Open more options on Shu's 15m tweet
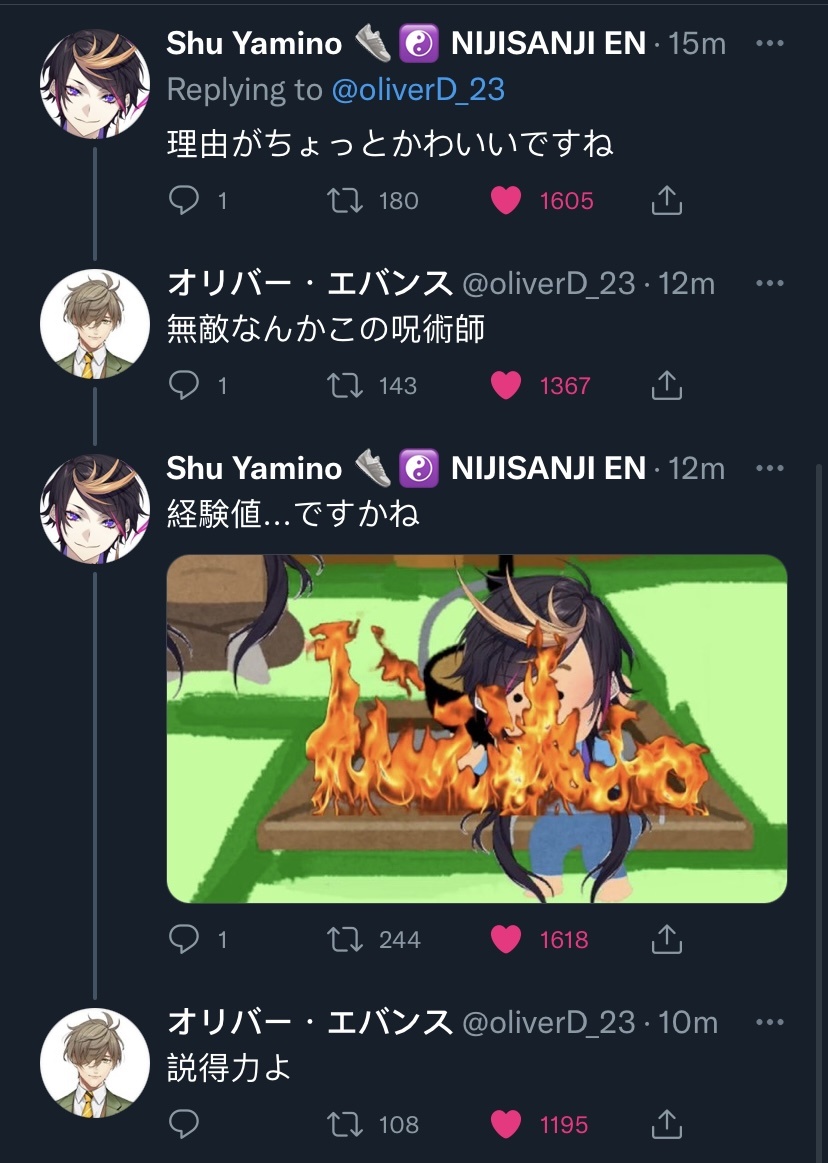This screenshot has width=828, height=1163. point(769,43)
